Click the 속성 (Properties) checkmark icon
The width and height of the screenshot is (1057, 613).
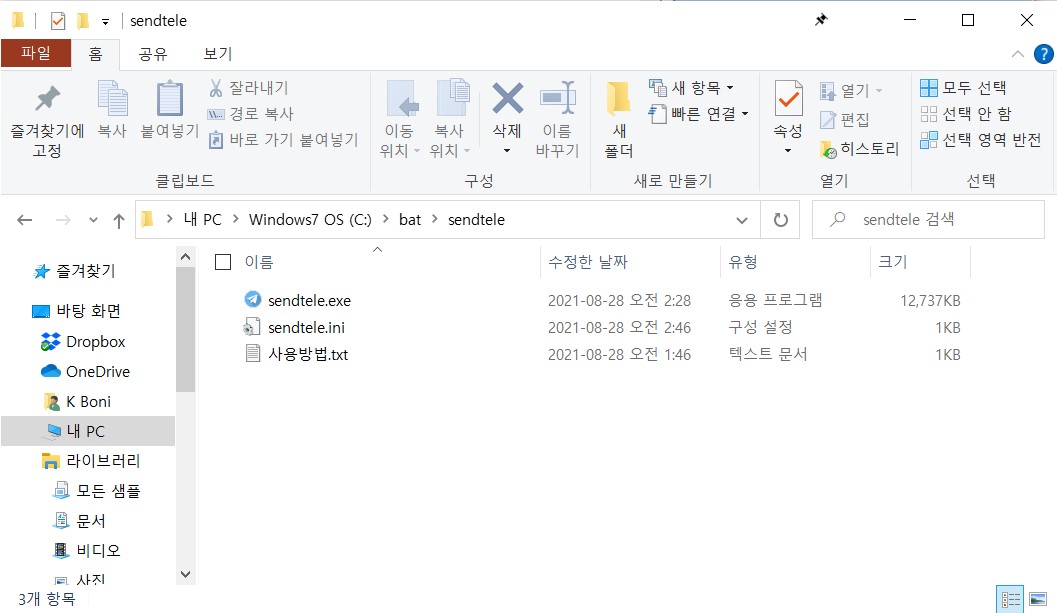click(x=788, y=99)
